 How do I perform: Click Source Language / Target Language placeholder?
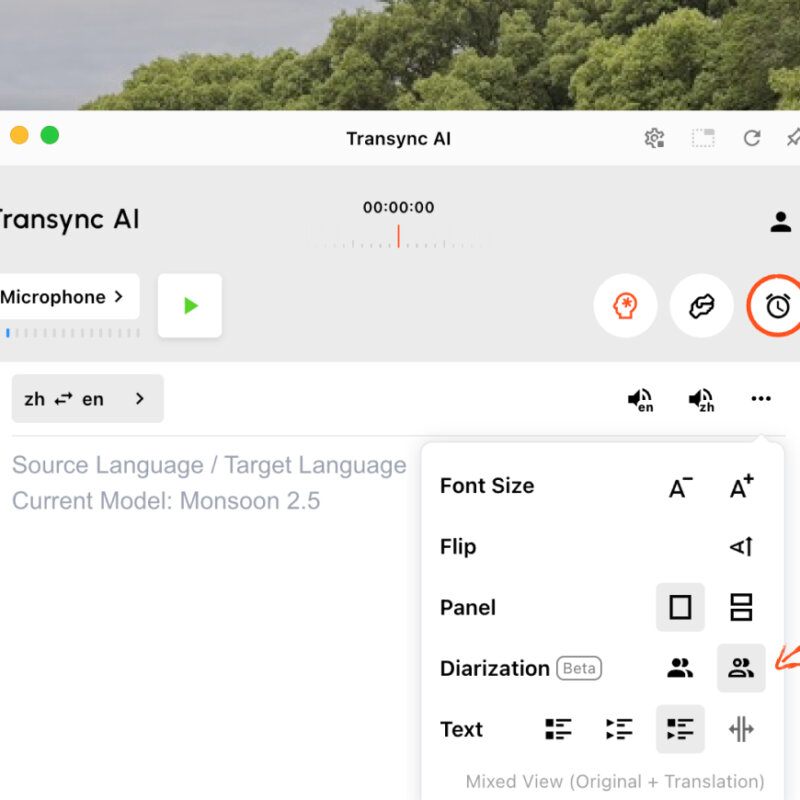pos(209,465)
